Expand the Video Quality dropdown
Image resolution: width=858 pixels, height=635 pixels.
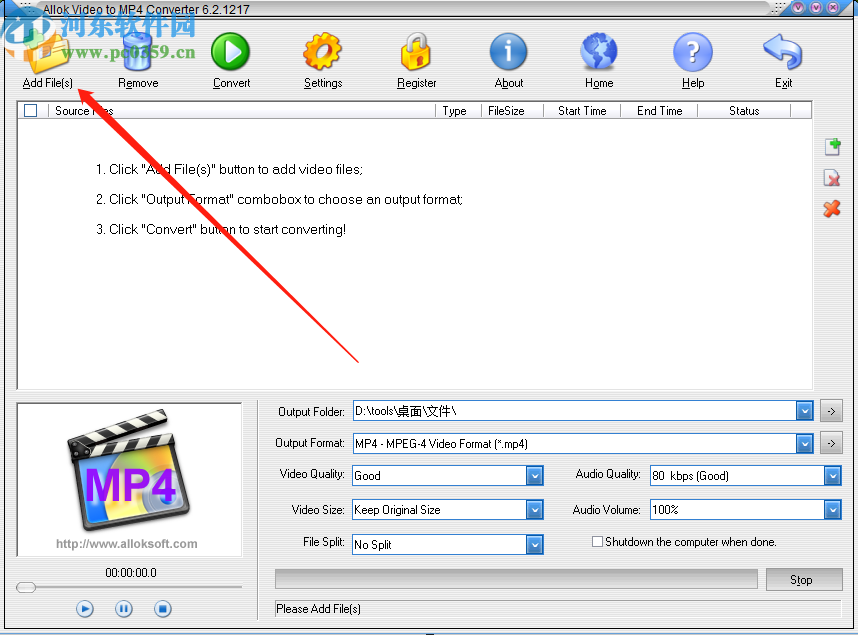(x=533, y=475)
